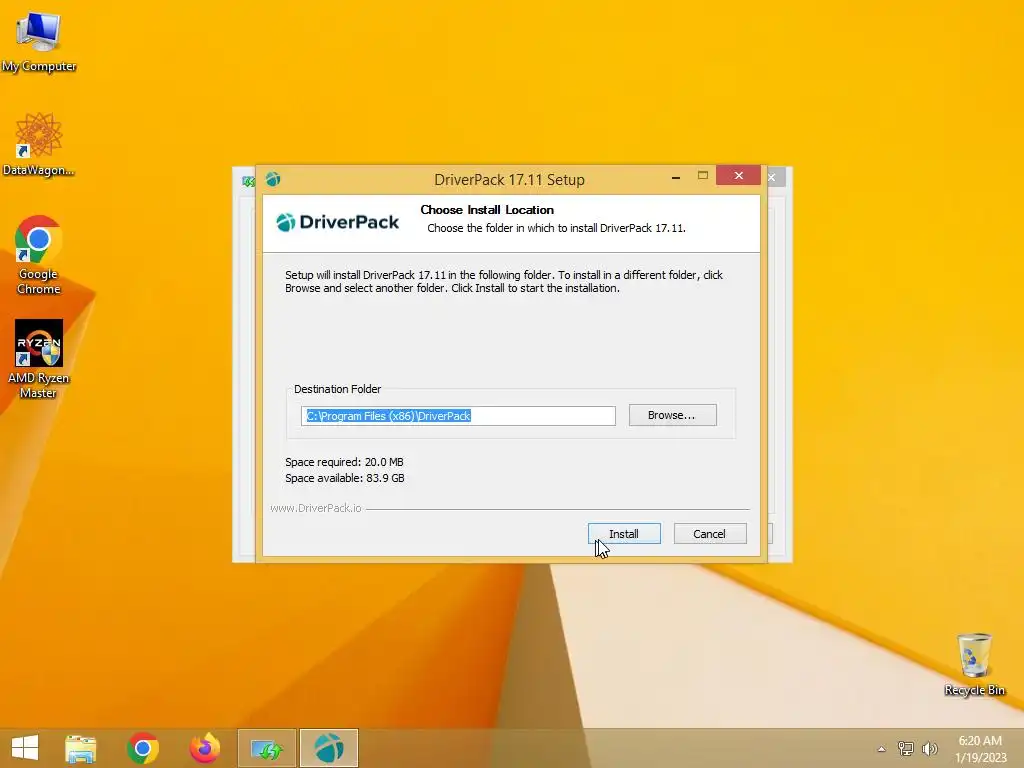Viewport: 1024px width, 768px height.
Task: Minimize the DriverPack Setup window
Action: 676,176
